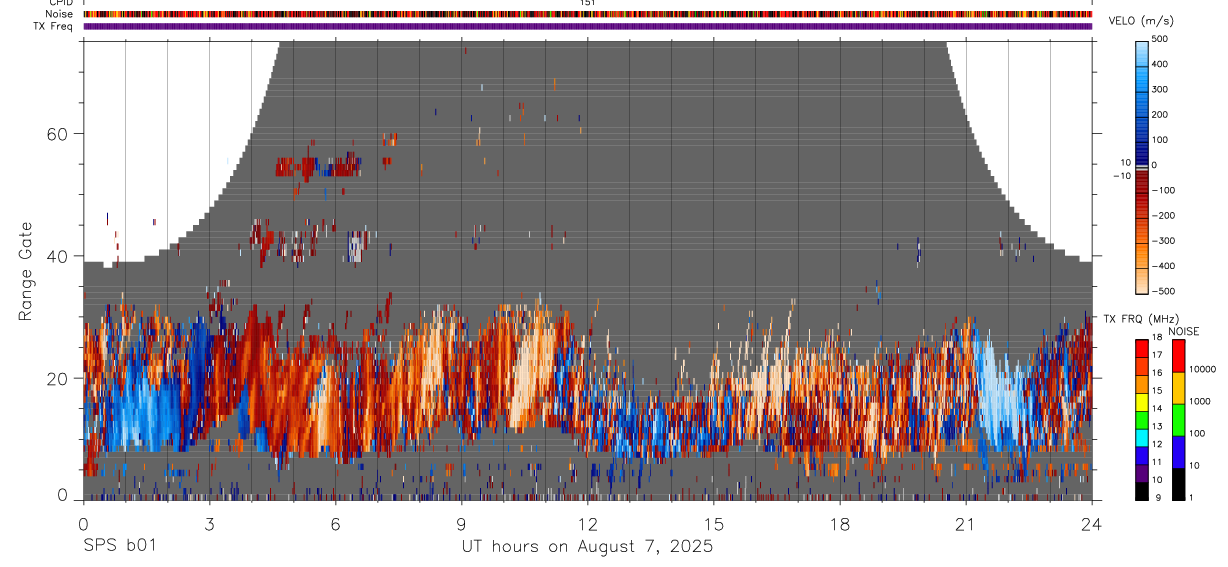Click the velocity legend value 200

pos(1162,115)
